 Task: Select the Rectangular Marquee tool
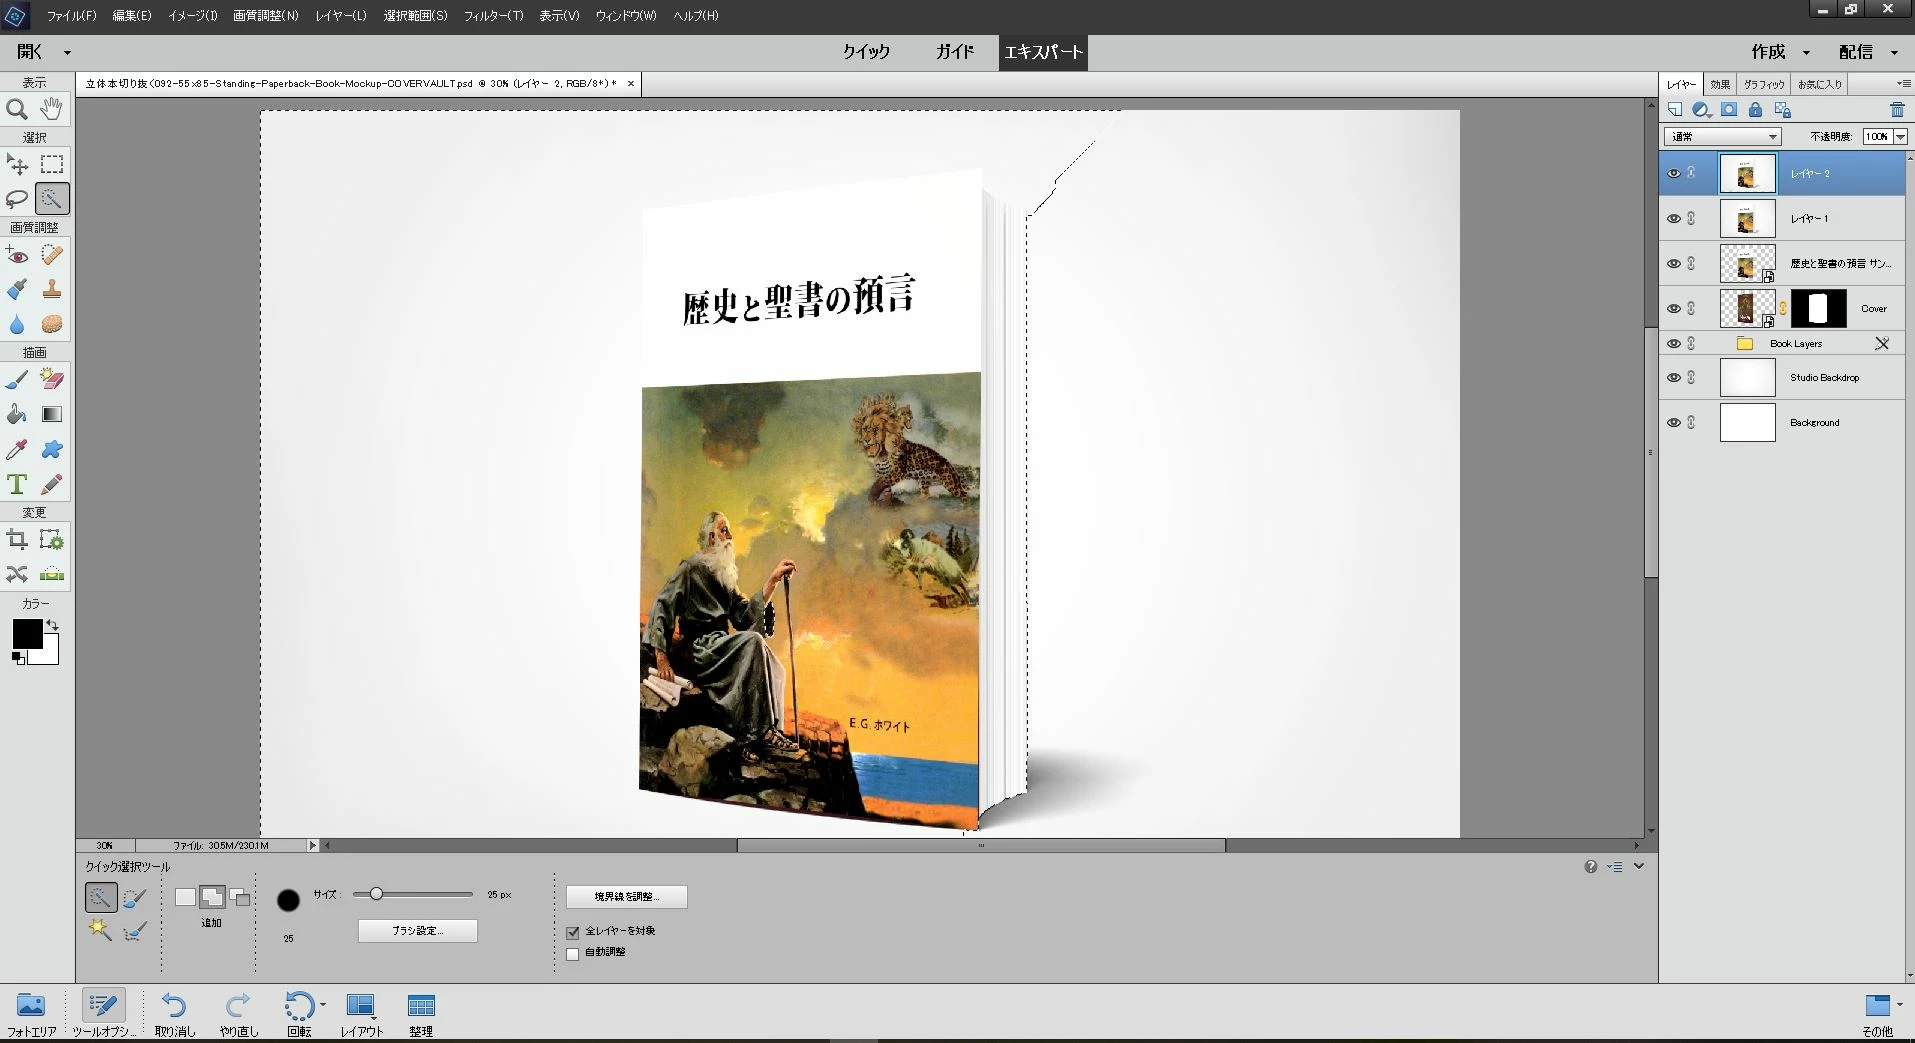51,164
